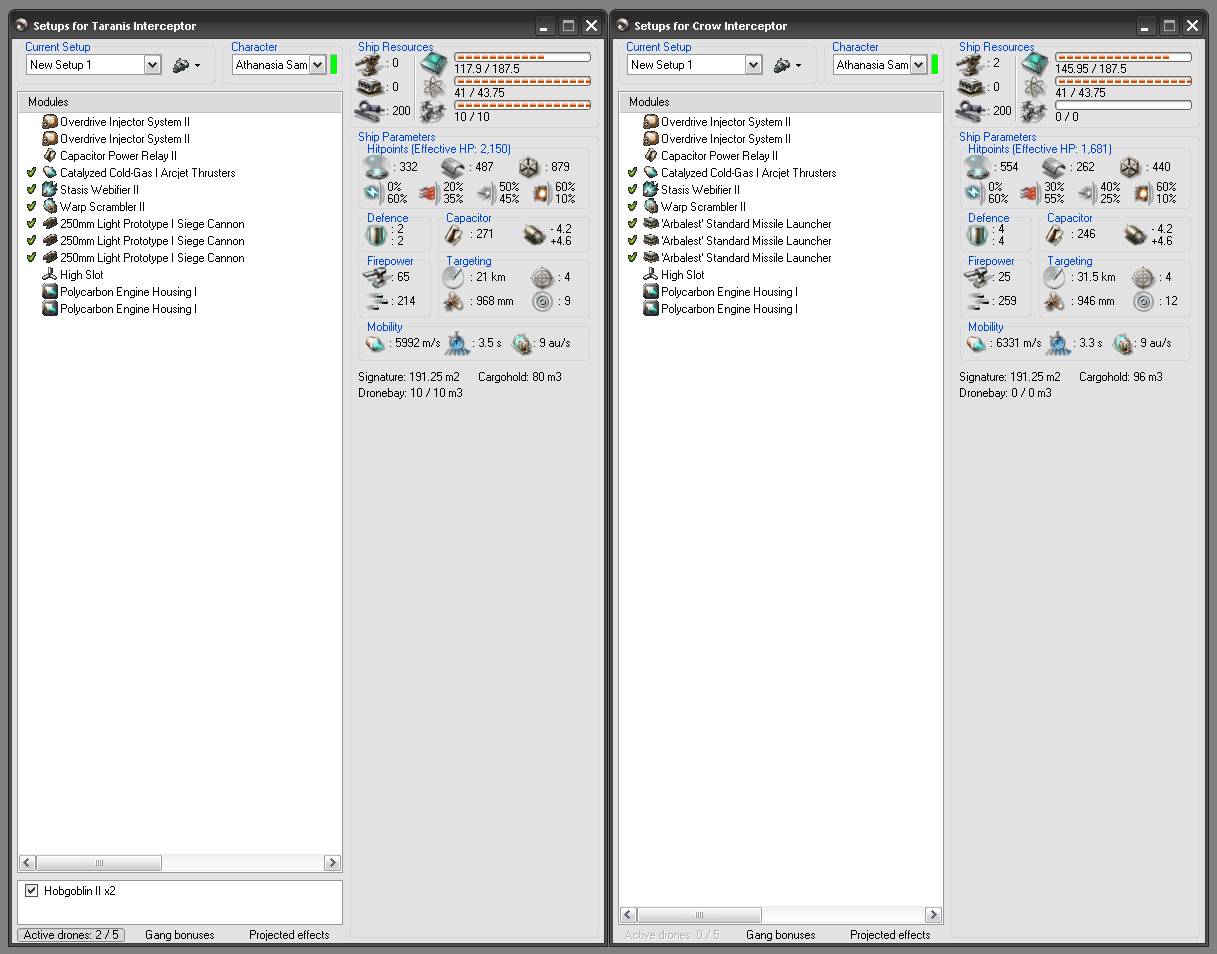The image size is (1217, 954).
Task: Toggle third 250mm Siege Cannon checkmark
Action: (31, 258)
